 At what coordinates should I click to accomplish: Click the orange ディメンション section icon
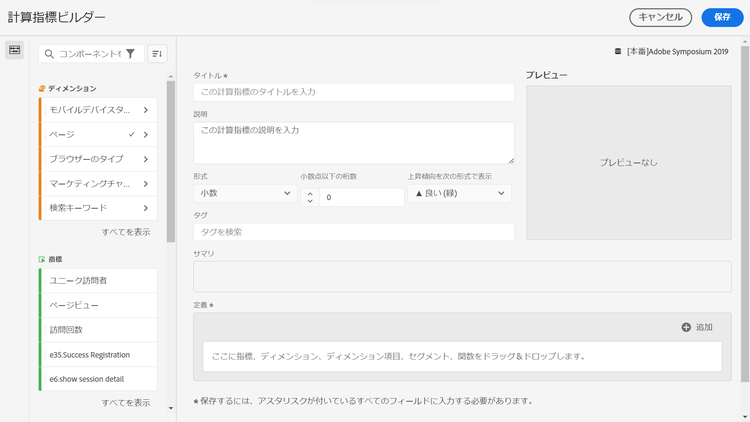(42, 89)
